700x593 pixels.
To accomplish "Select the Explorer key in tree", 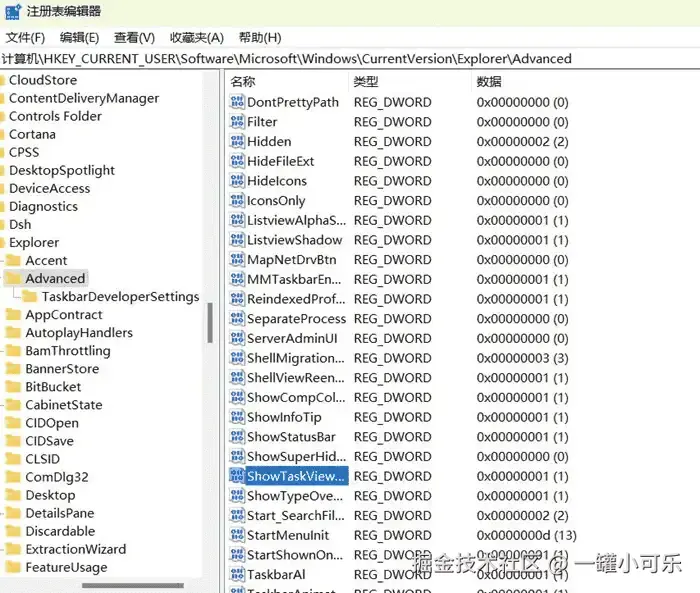I will pos(34,242).
